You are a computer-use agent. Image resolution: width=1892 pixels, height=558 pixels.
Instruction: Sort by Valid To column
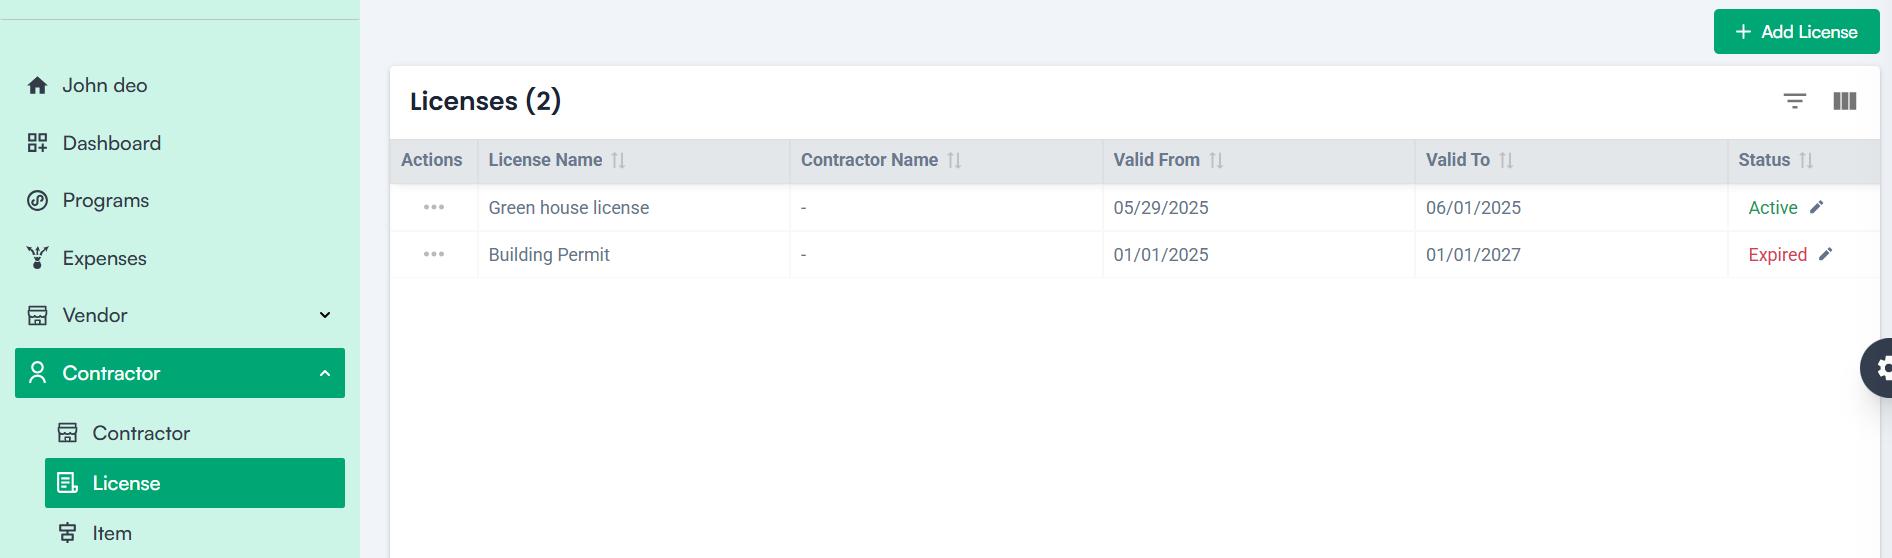click(x=1506, y=160)
